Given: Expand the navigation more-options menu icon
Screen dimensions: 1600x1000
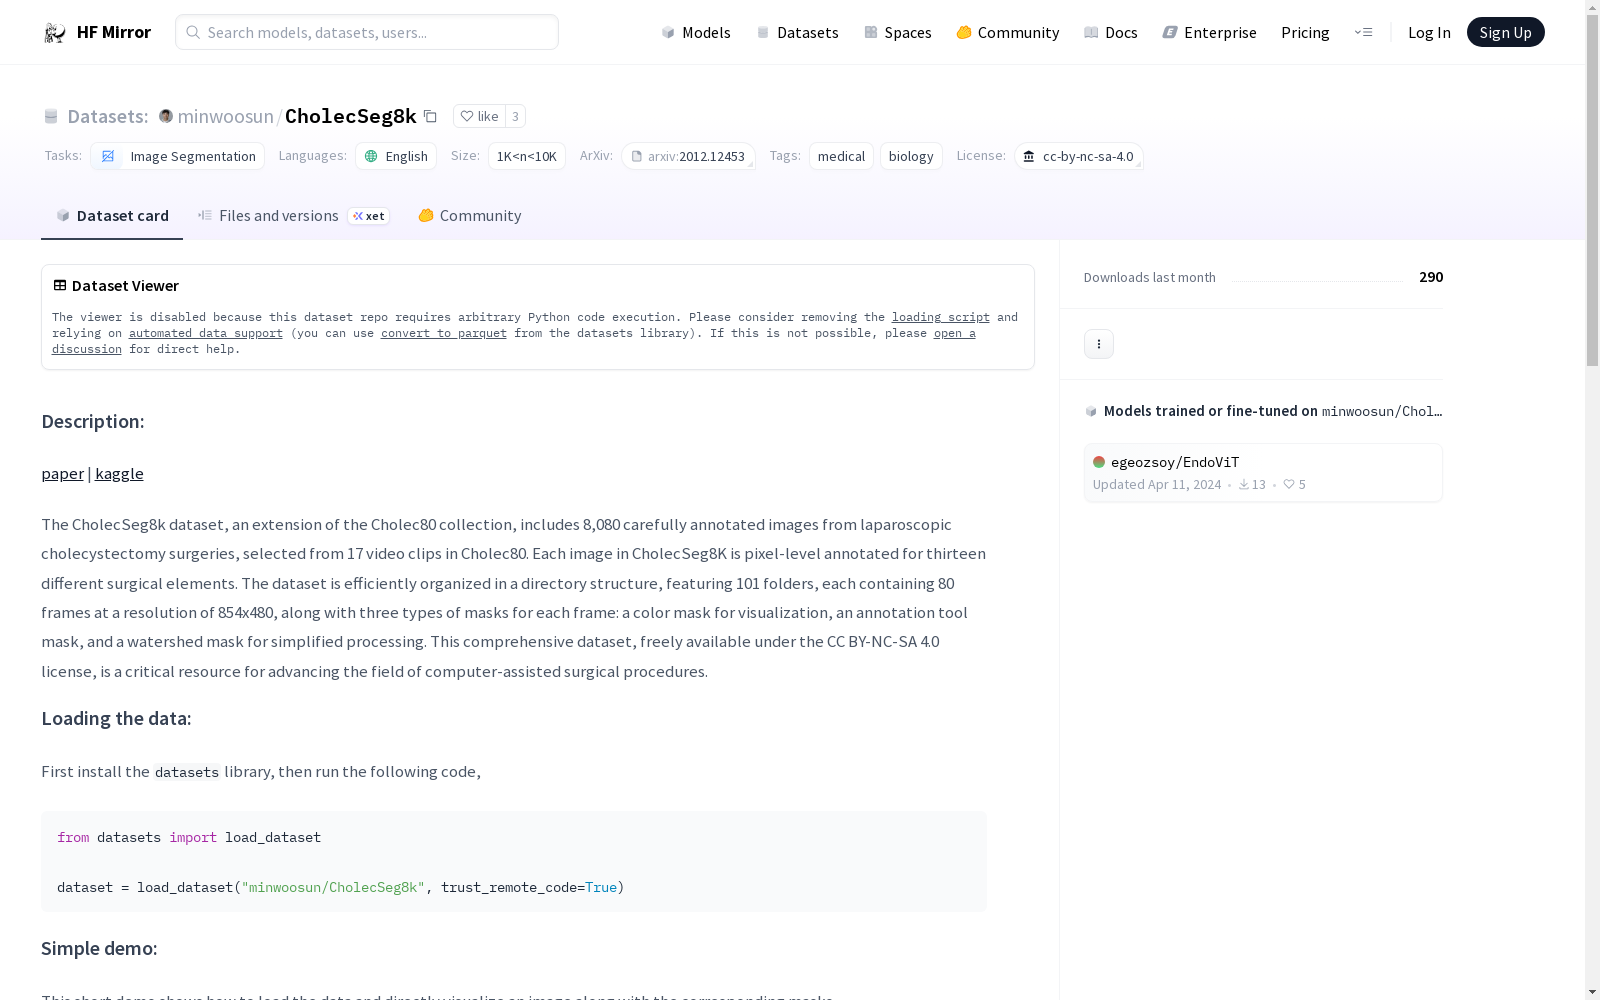Looking at the screenshot, I should (1363, 32).
